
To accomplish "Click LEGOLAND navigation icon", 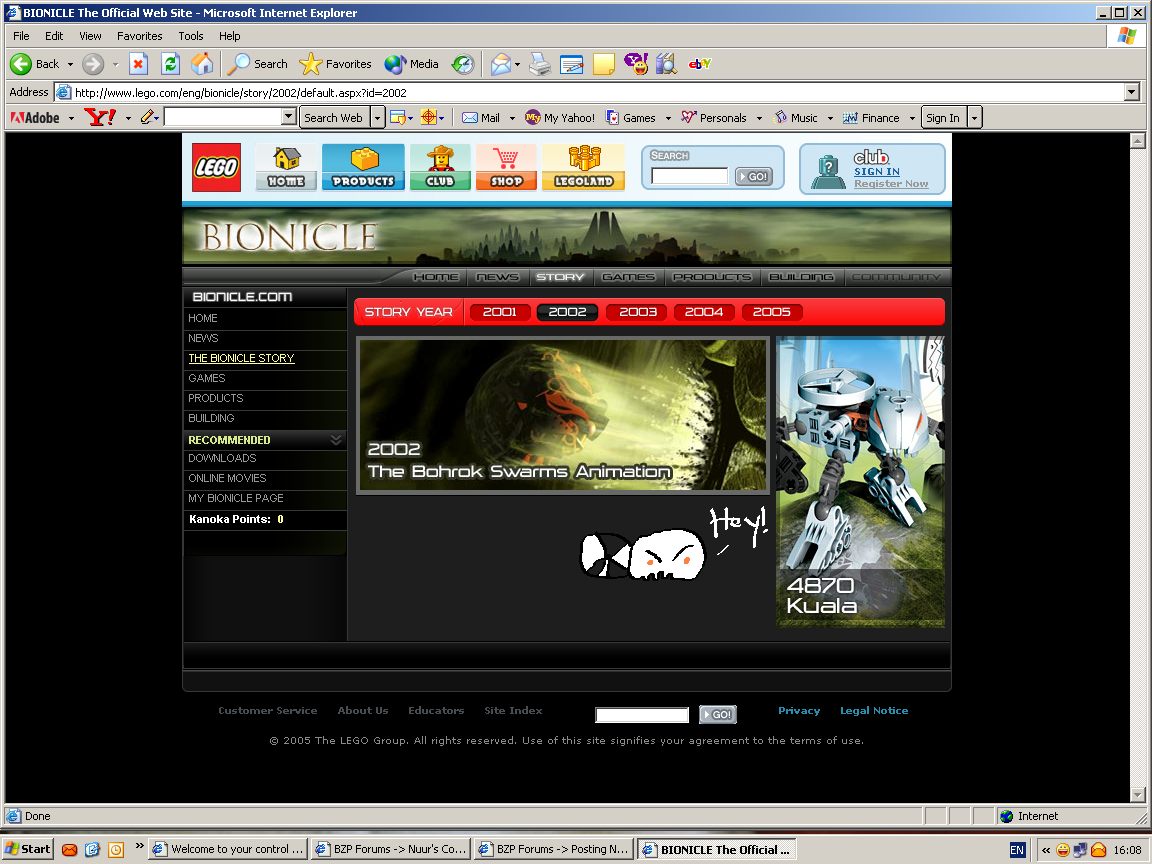I will (x=583, y=168).
